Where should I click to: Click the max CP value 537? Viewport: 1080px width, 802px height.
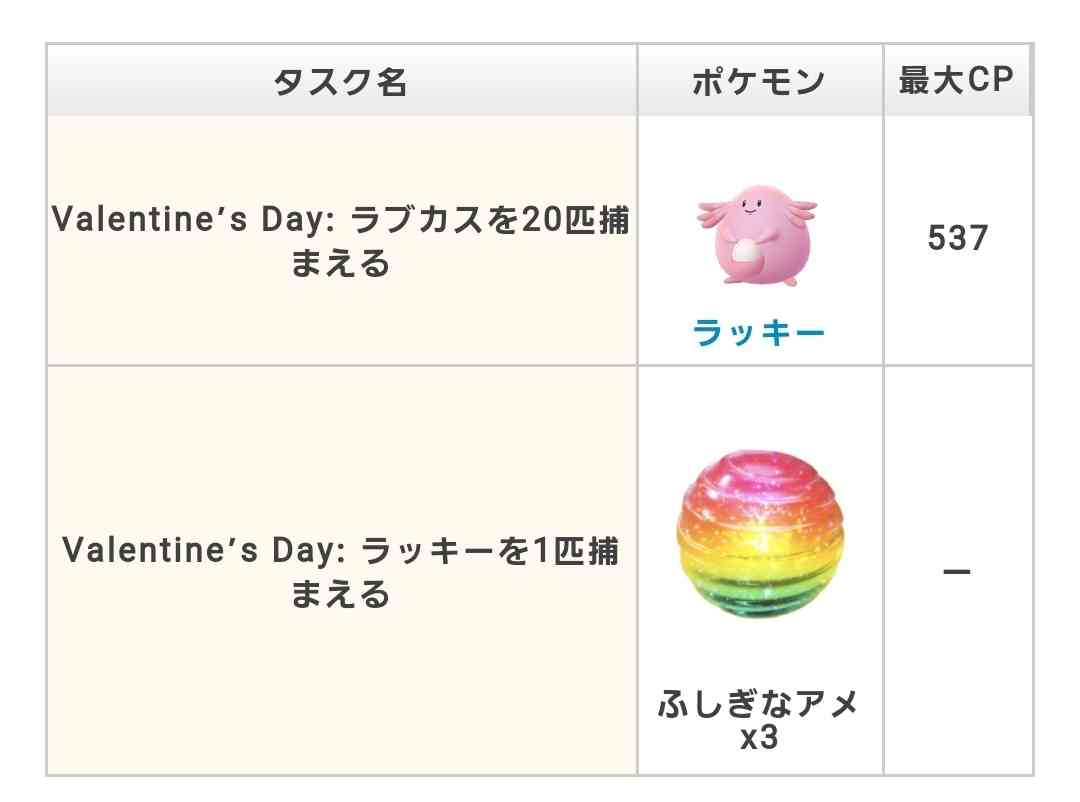pos(957,239)
